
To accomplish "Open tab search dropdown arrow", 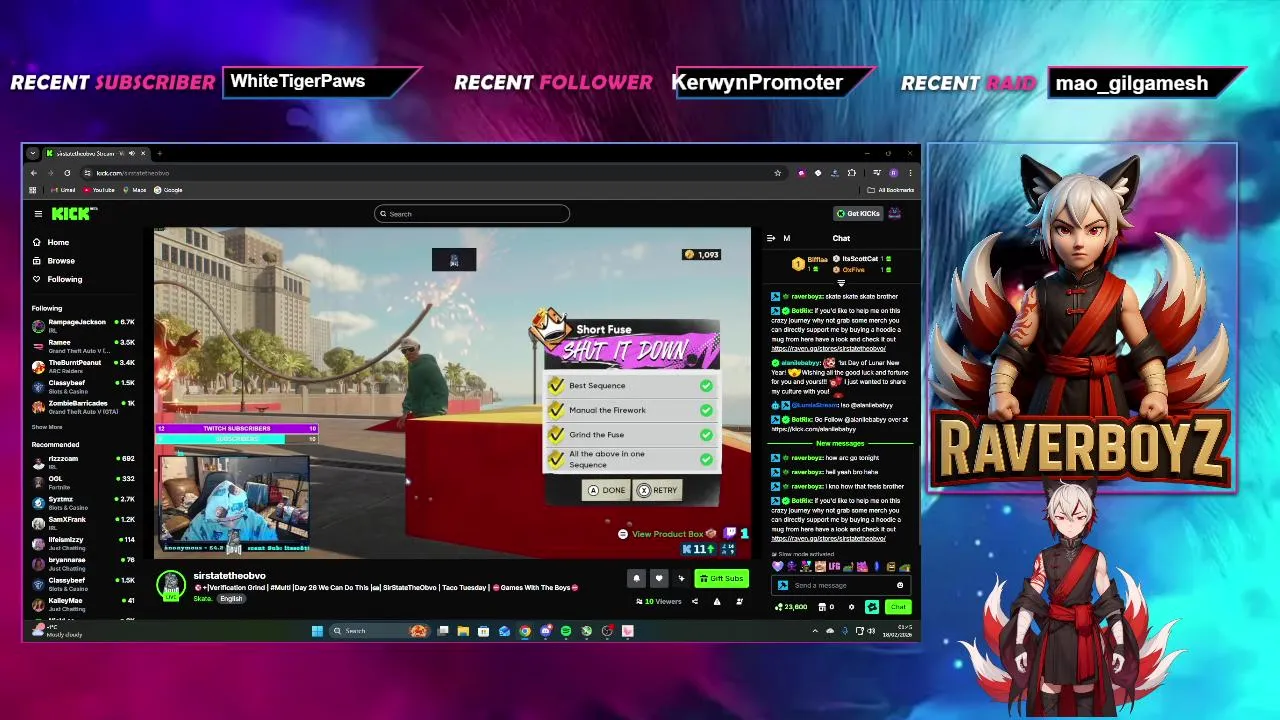I will 33,153.
